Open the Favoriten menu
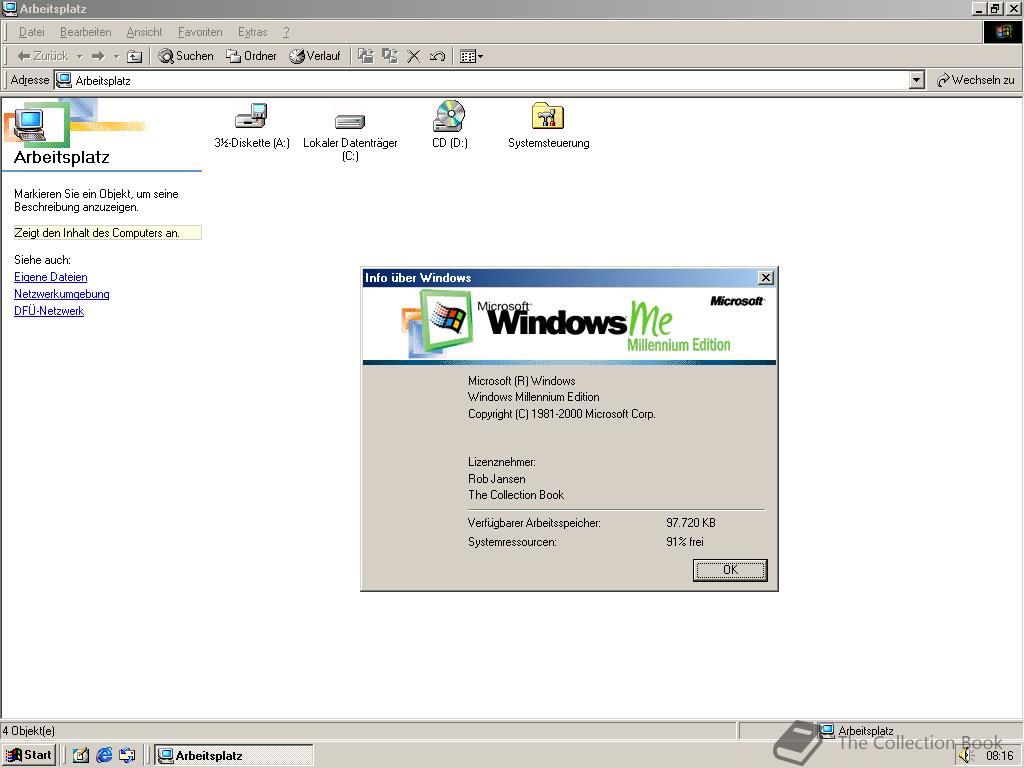This screenshot has width=1024, height=768. pyautogui.click(x=200, y=32)
